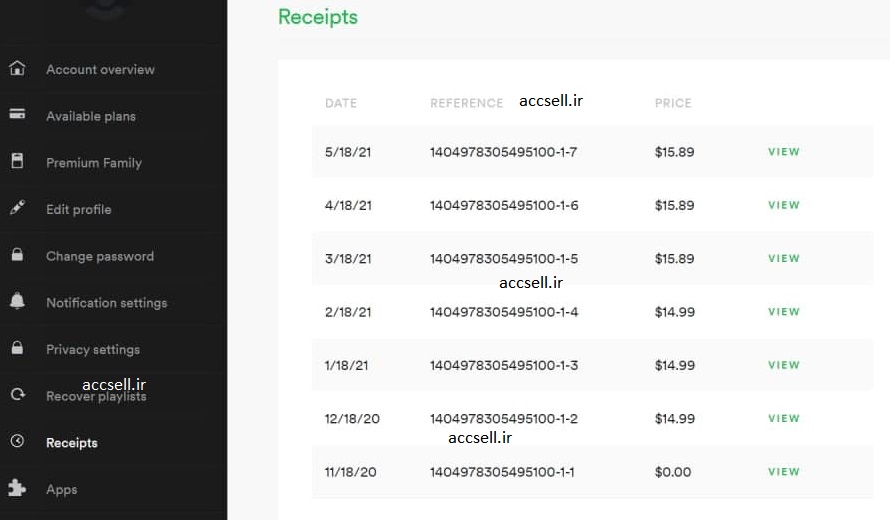Screen dimensions: 890x520
Task: Click the lock icon beside Change password
Action: tap(17, 254)
